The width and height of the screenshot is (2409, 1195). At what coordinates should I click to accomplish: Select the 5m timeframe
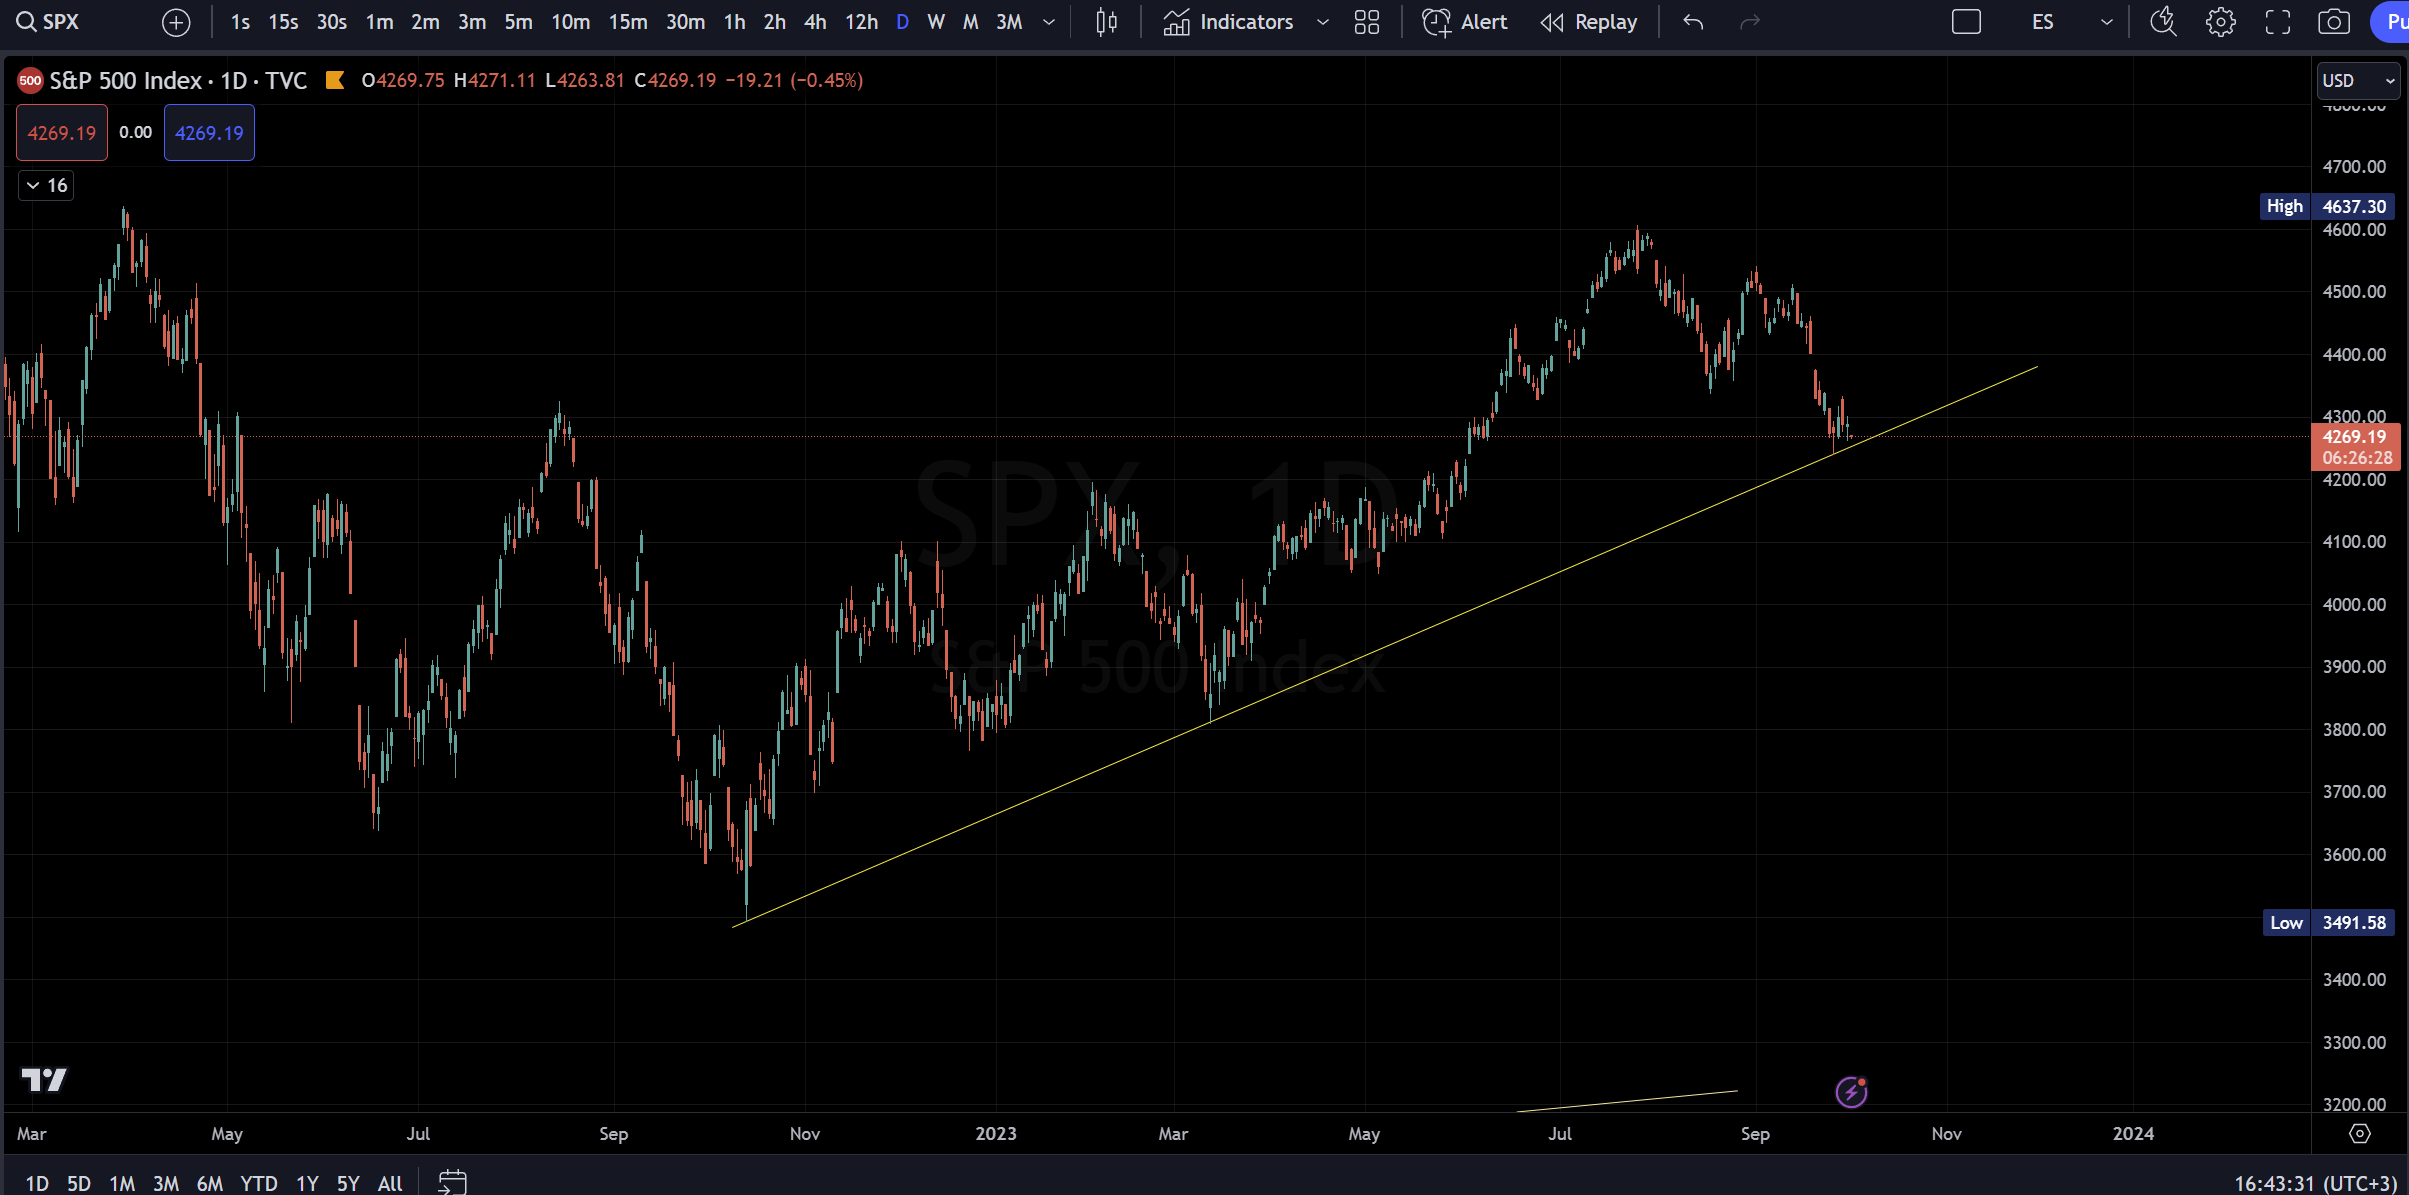(x=518, y=22)
